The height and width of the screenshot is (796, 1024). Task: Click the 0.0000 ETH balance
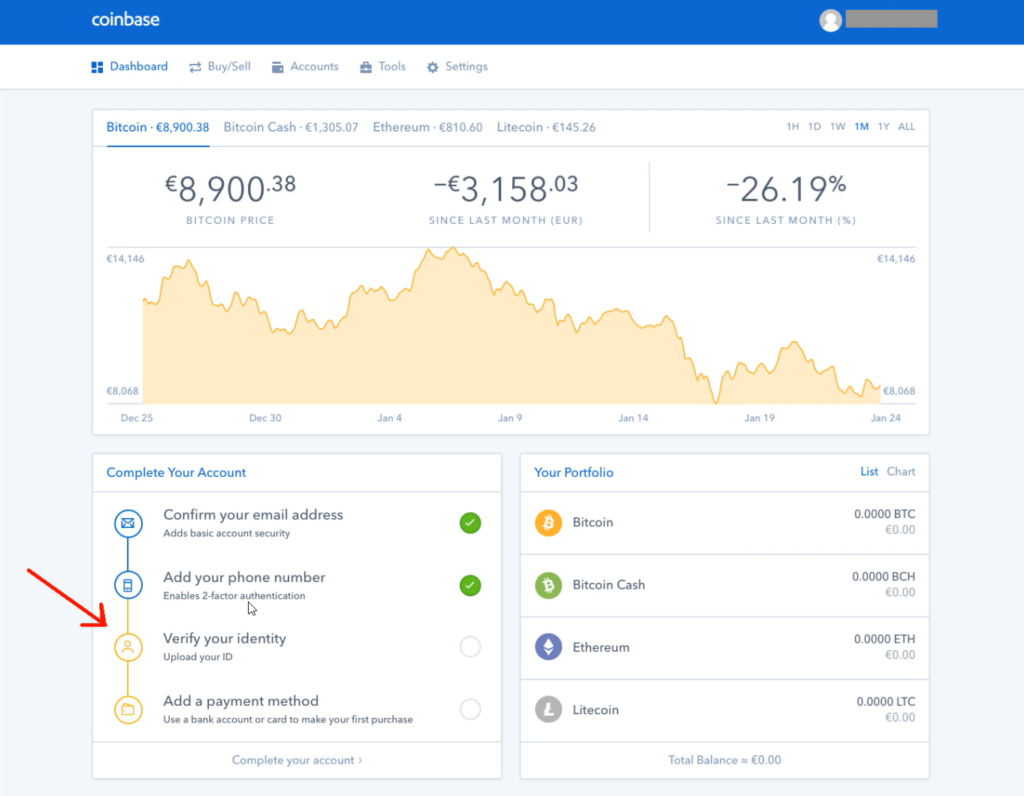(885, 639)
